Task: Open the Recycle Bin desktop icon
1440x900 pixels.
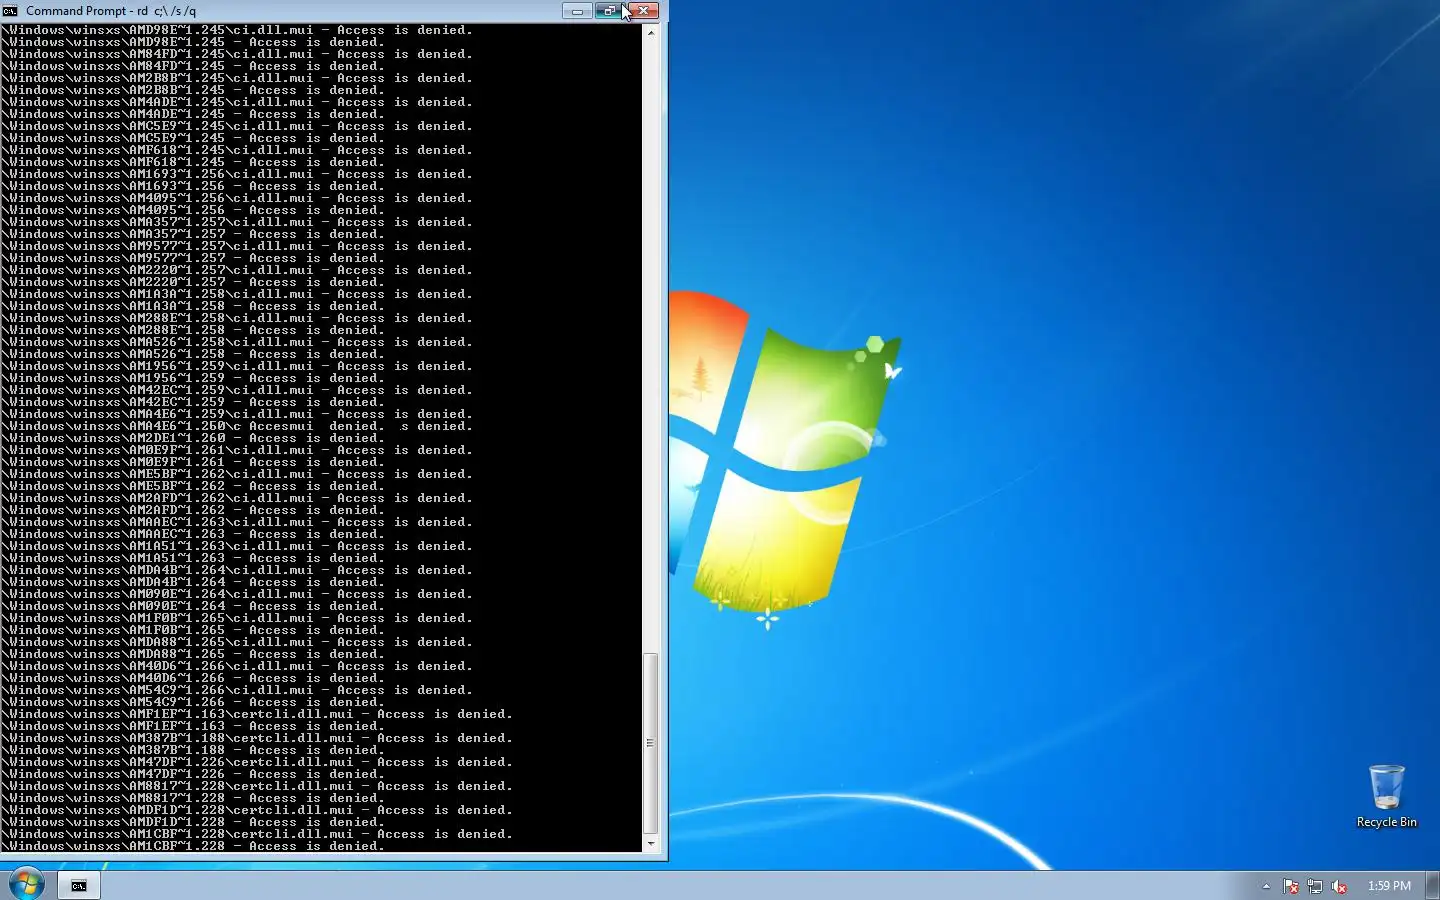Action: click(1386, 796)
